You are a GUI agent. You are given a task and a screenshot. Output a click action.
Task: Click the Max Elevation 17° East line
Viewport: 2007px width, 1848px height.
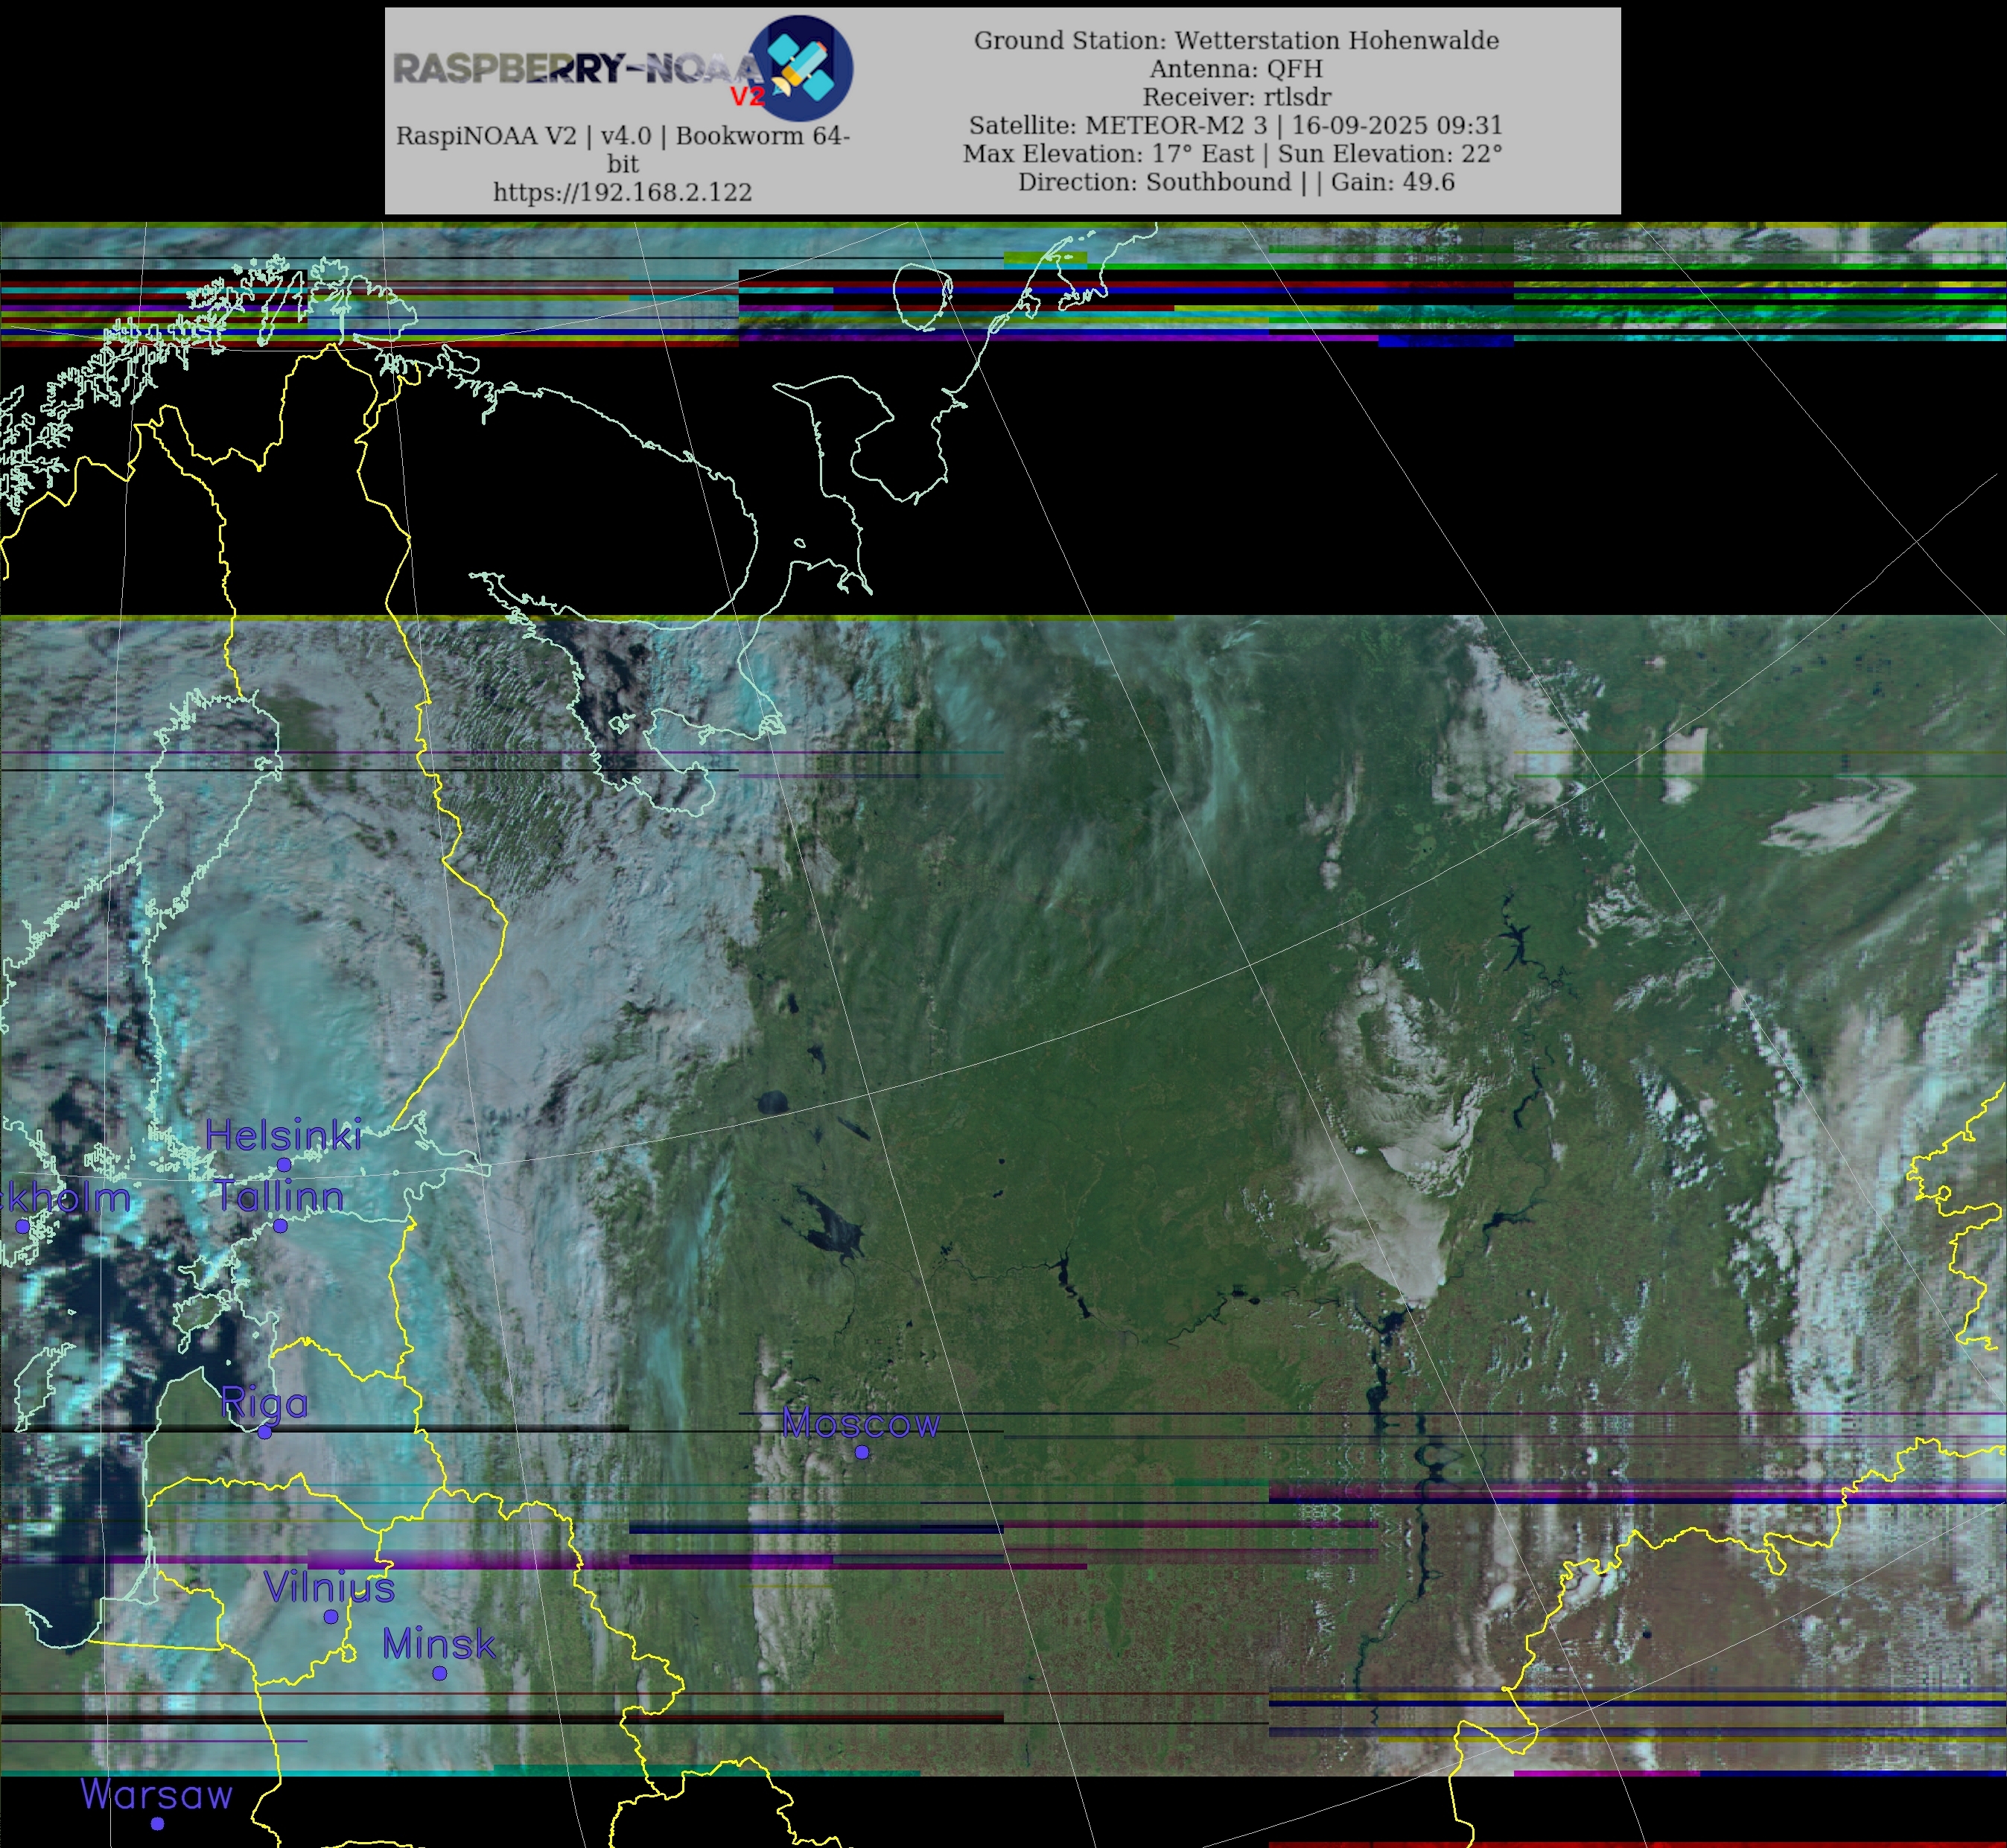1233,153
